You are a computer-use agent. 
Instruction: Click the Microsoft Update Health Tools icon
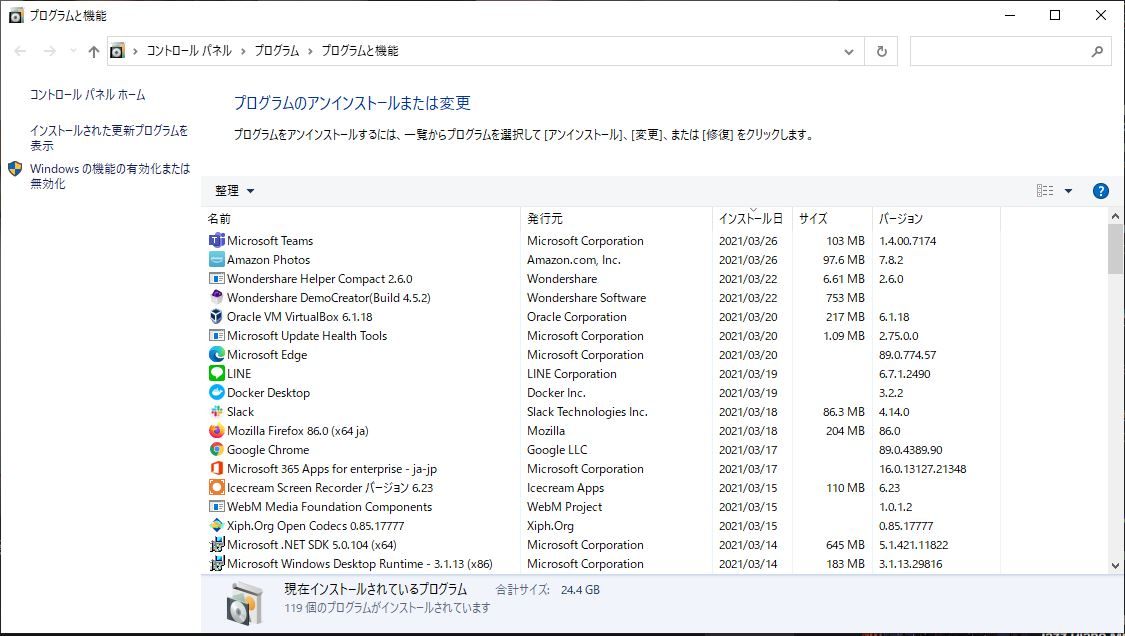(217, 335)
